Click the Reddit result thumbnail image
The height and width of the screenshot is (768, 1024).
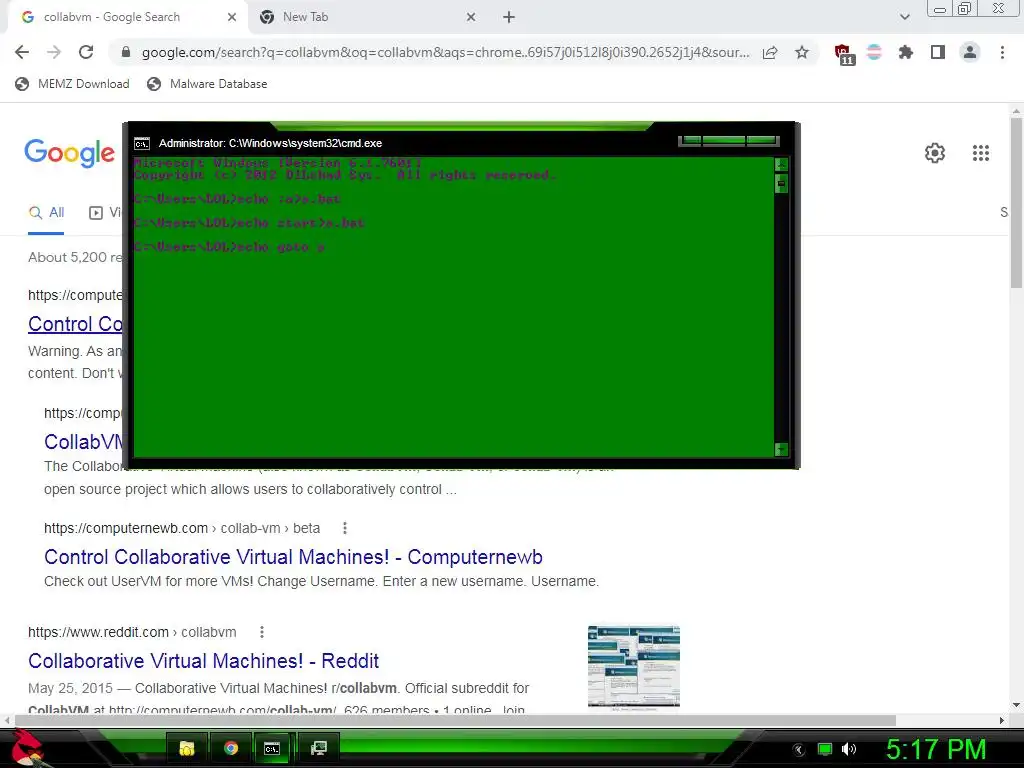(633, 666)
